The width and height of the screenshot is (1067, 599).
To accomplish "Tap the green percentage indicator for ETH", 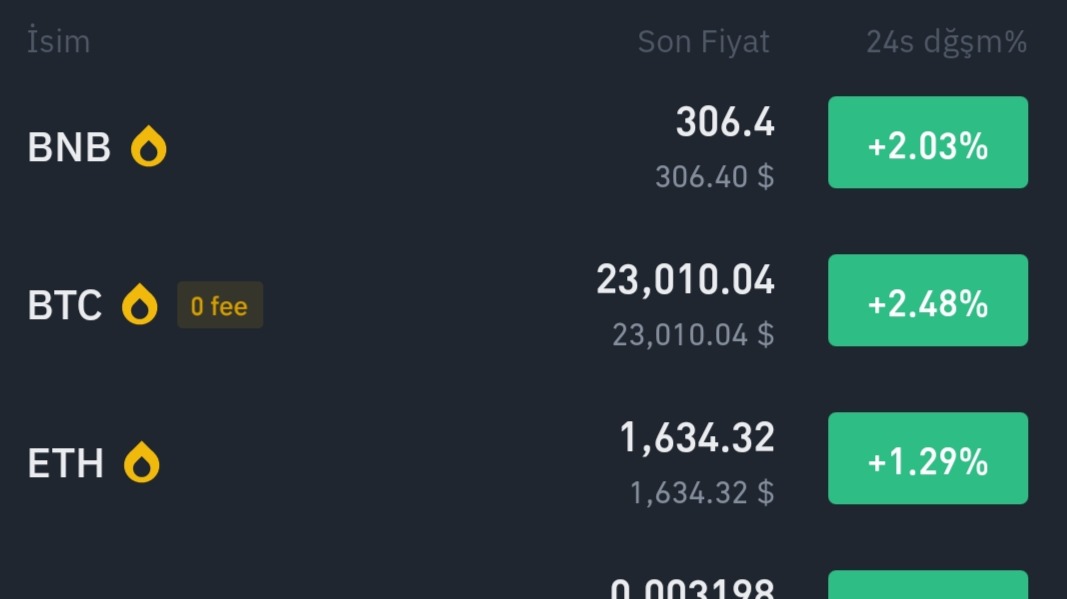I will 927,457.
